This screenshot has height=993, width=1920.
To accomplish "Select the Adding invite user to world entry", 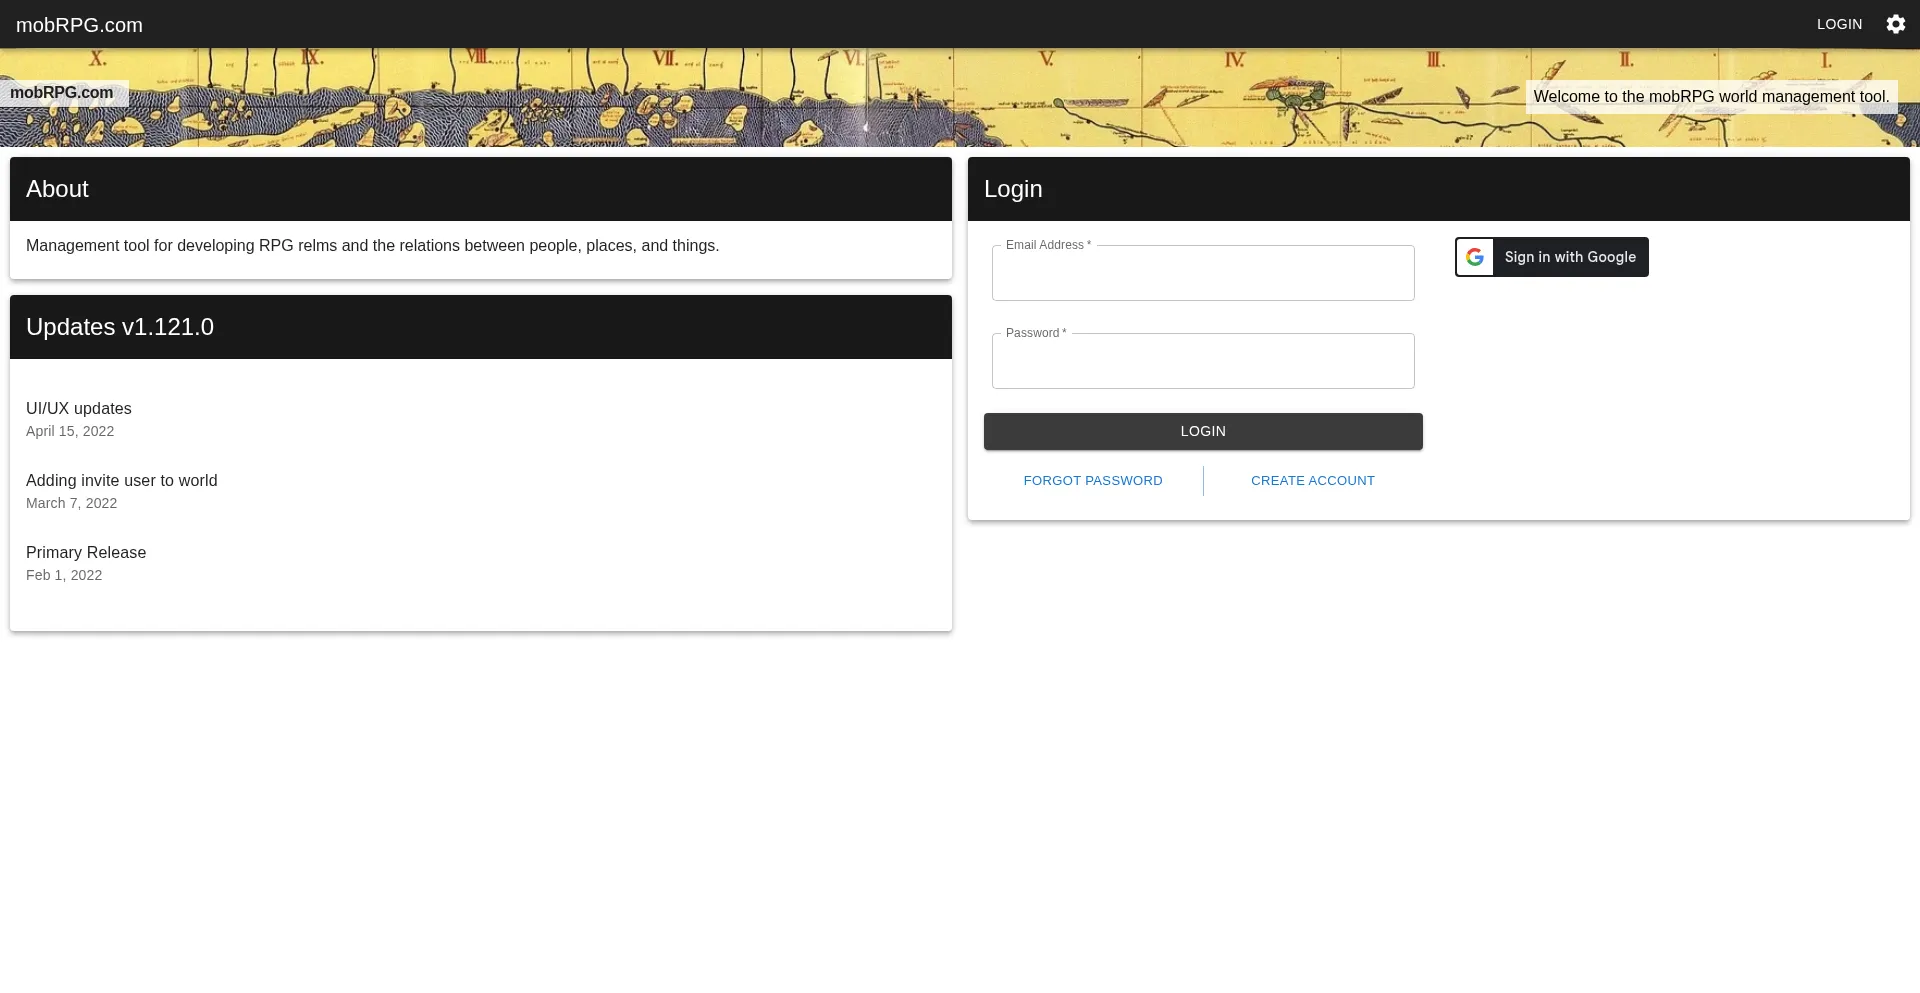I will click(121, 481).
